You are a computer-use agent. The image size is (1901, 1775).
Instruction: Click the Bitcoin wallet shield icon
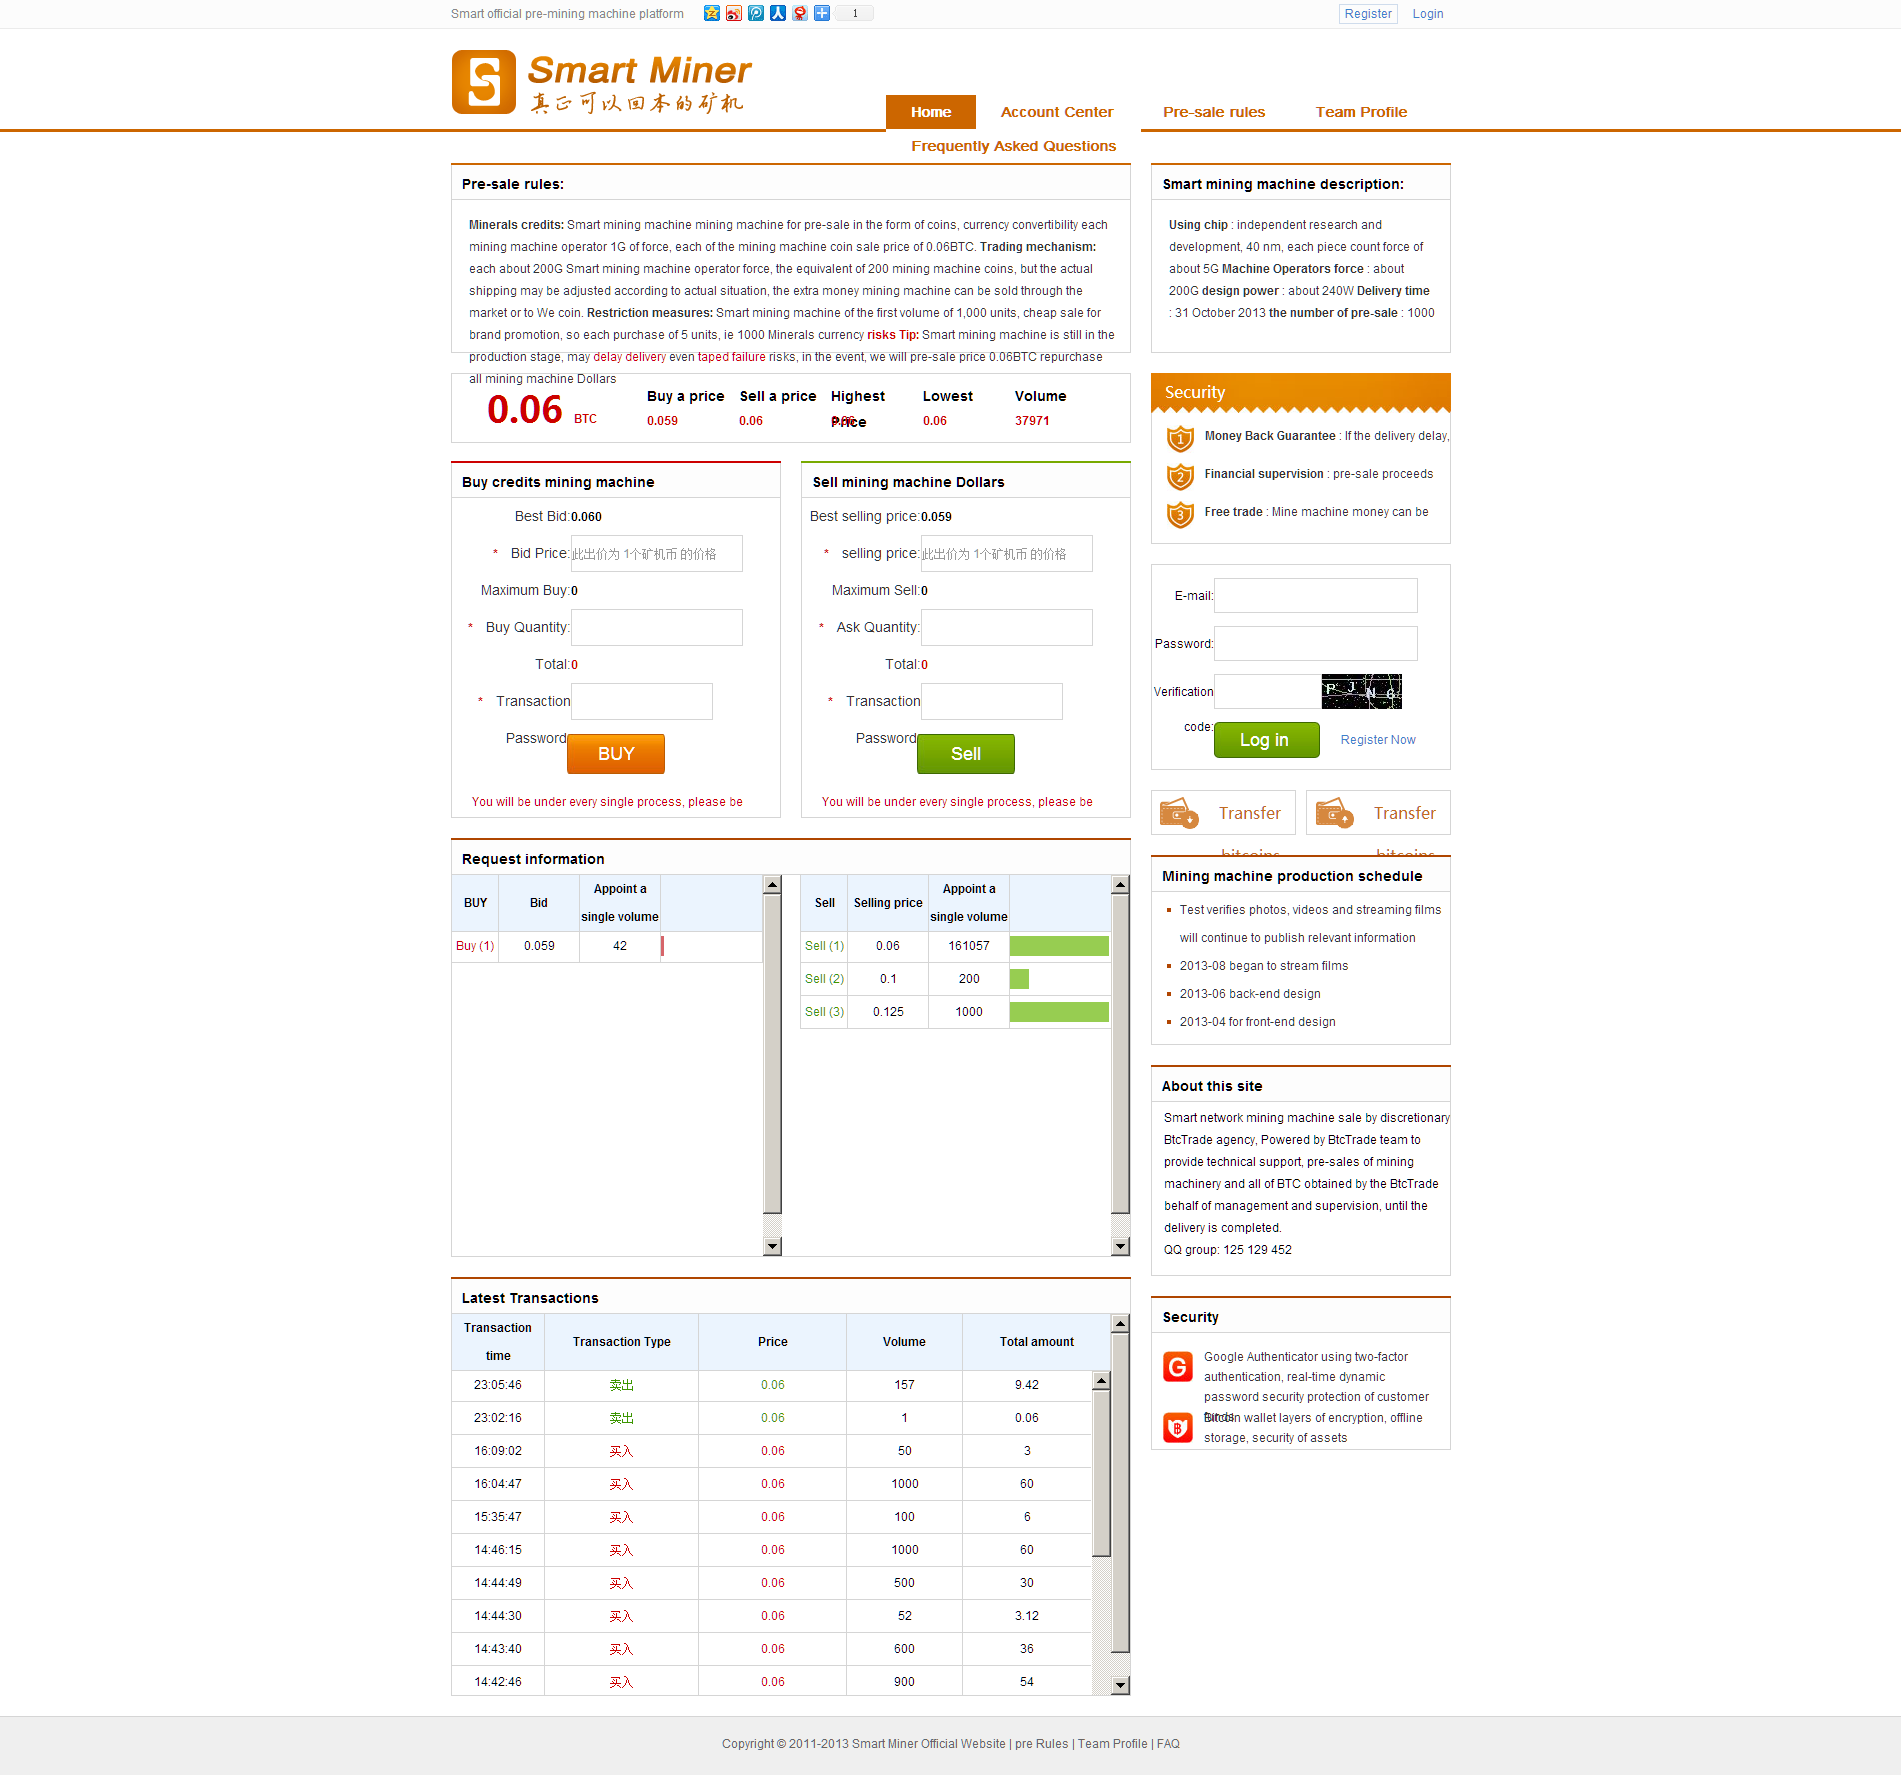(x=1178, y=1427)
